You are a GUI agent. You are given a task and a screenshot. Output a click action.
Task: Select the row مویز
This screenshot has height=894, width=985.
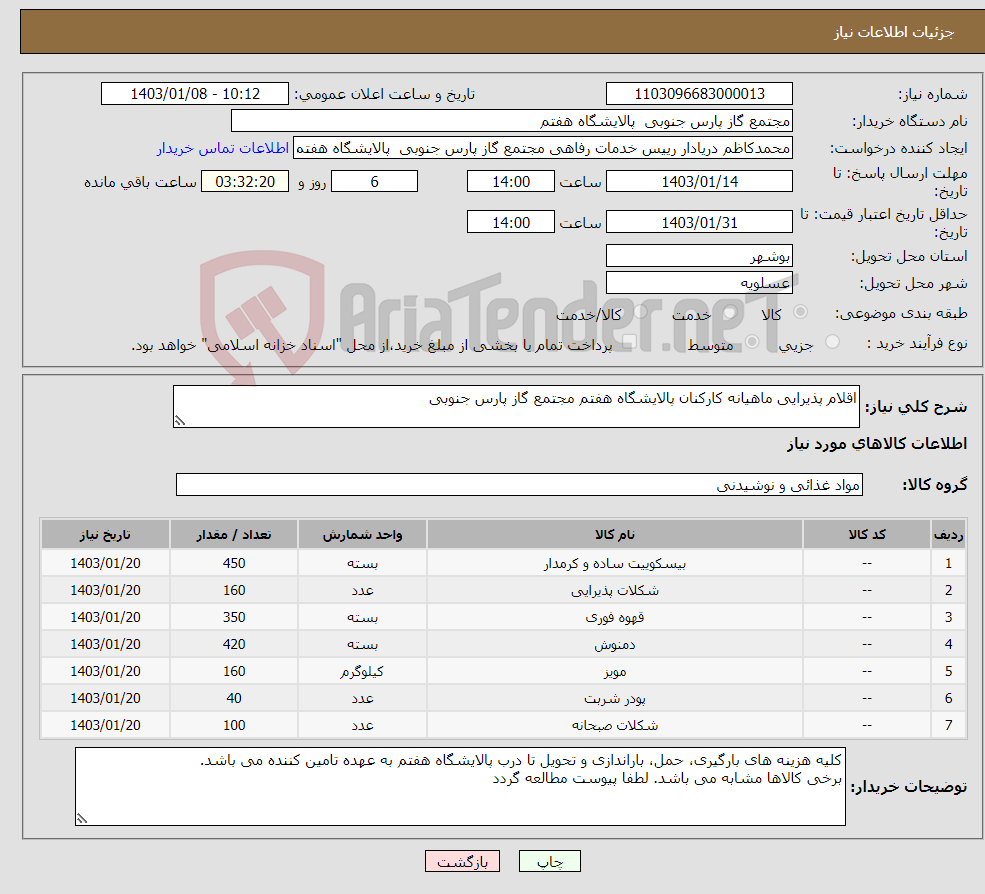point(503,672)
